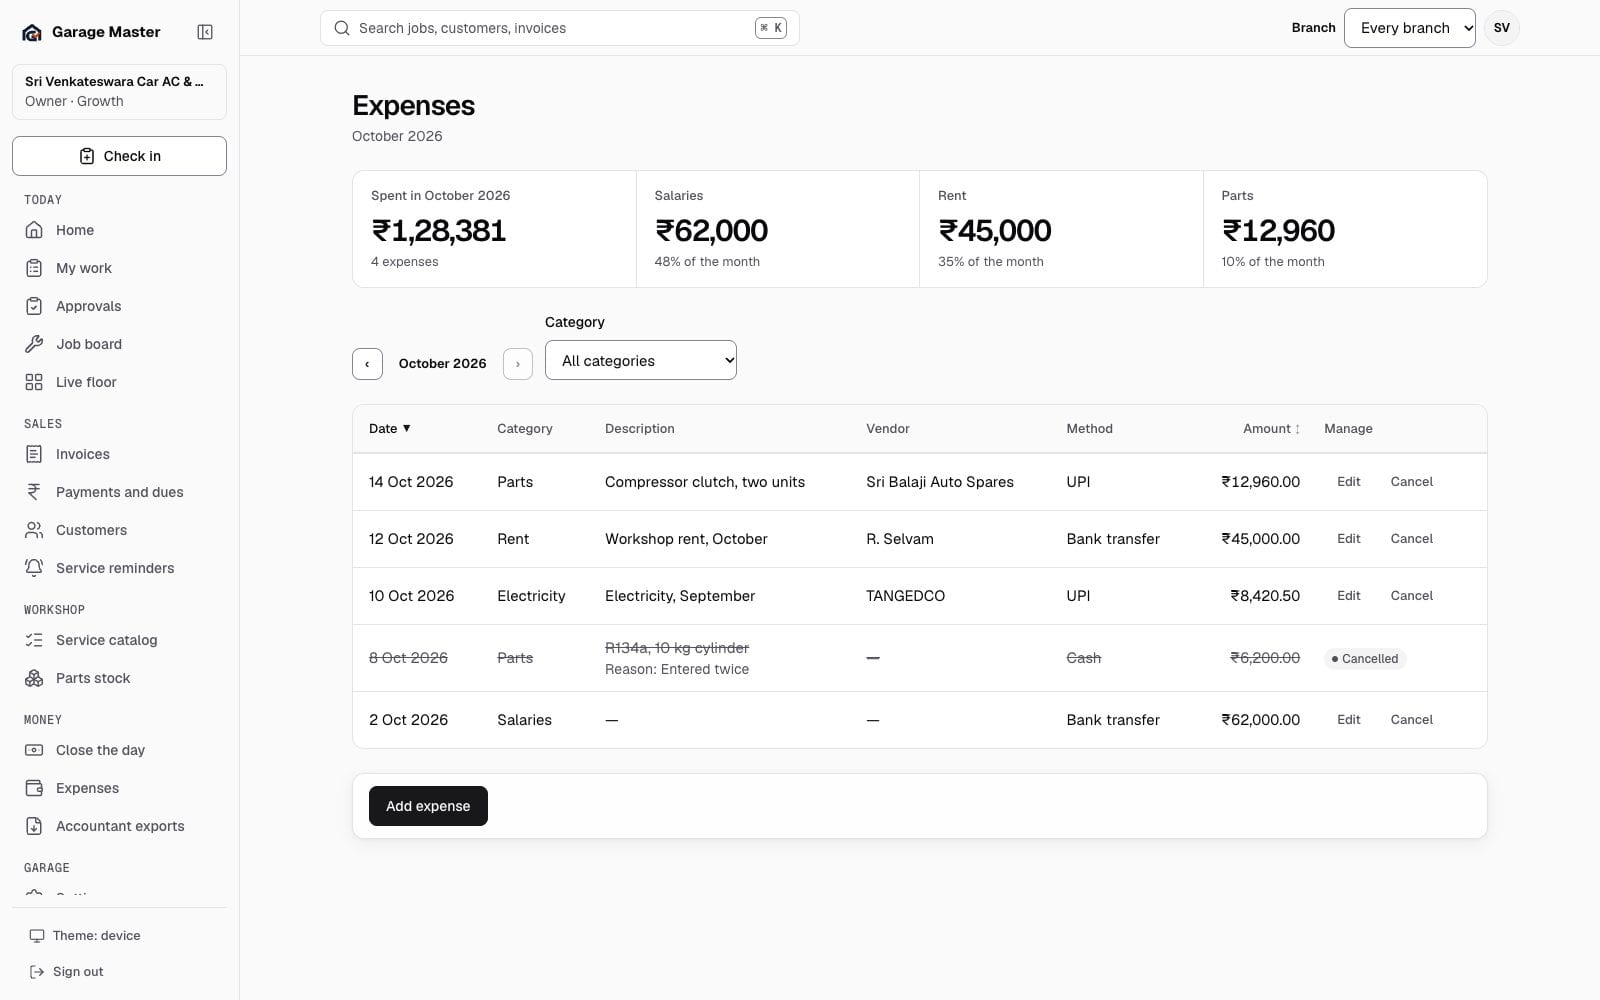
Task: Click the Add expense button
Action: click(x=428, y=806)
